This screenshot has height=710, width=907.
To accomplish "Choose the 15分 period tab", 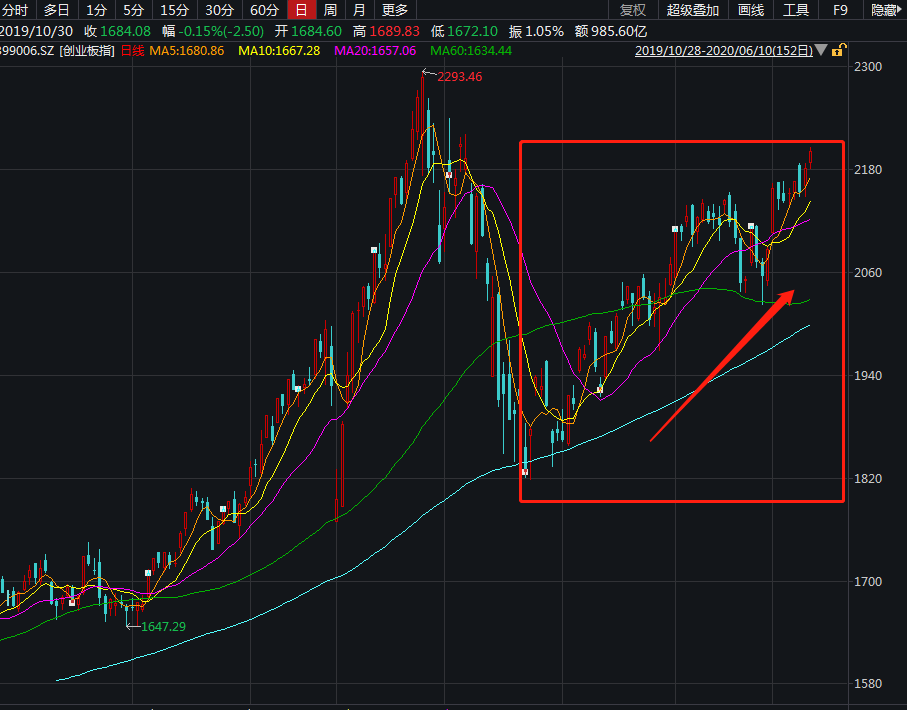I will [174, 10].
